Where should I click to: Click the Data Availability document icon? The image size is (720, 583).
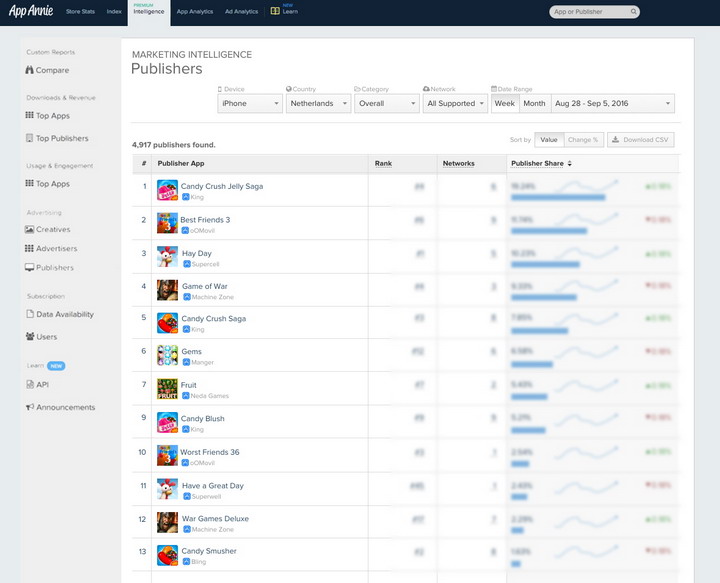(30, 314)
